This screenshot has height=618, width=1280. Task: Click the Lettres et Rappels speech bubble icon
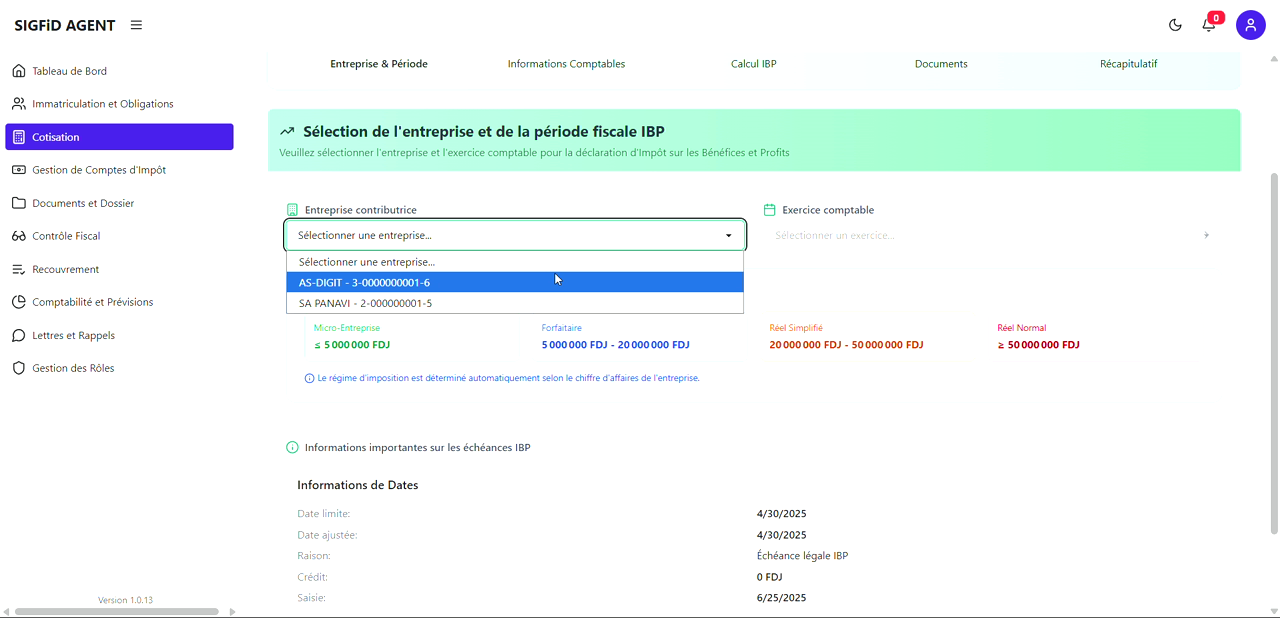click(x=18, y=334)
